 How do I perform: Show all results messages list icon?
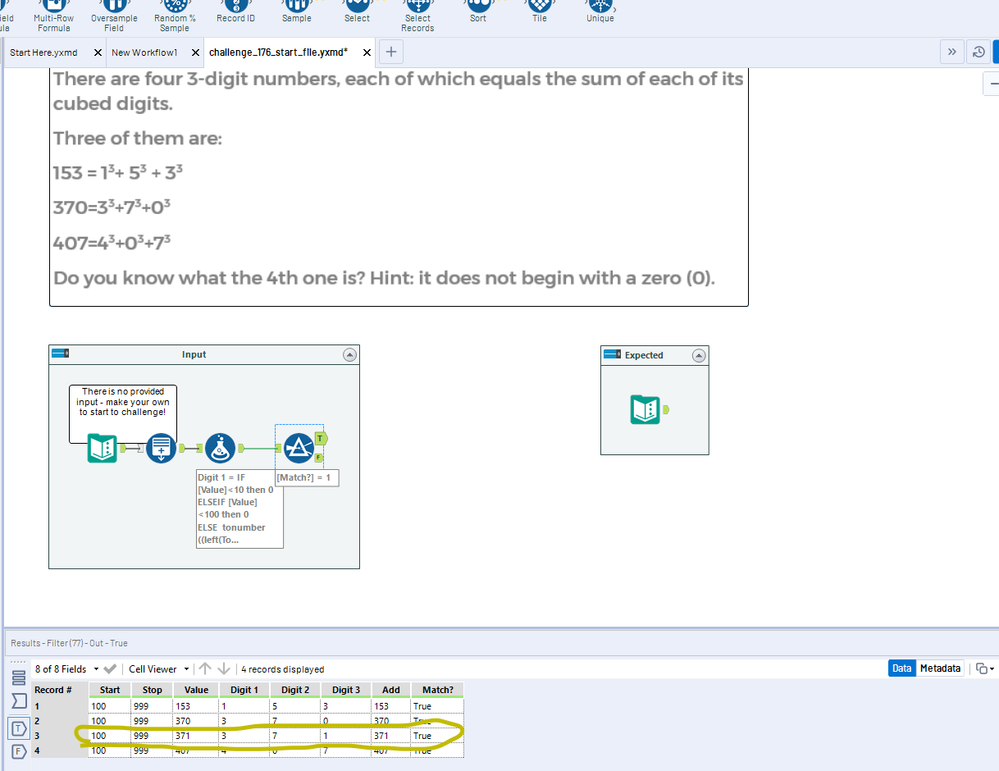(x=18, y=677)
